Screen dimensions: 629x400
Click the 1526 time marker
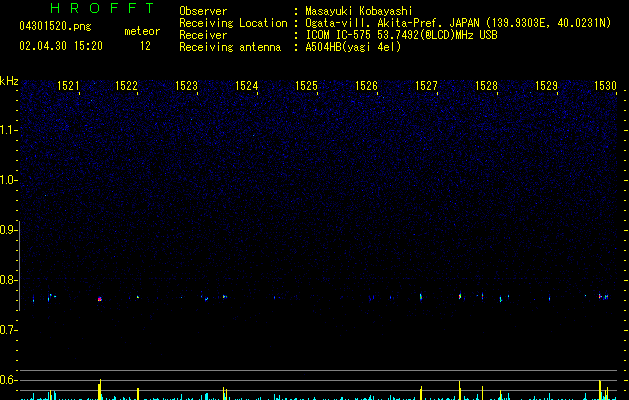tap(366, 86)
